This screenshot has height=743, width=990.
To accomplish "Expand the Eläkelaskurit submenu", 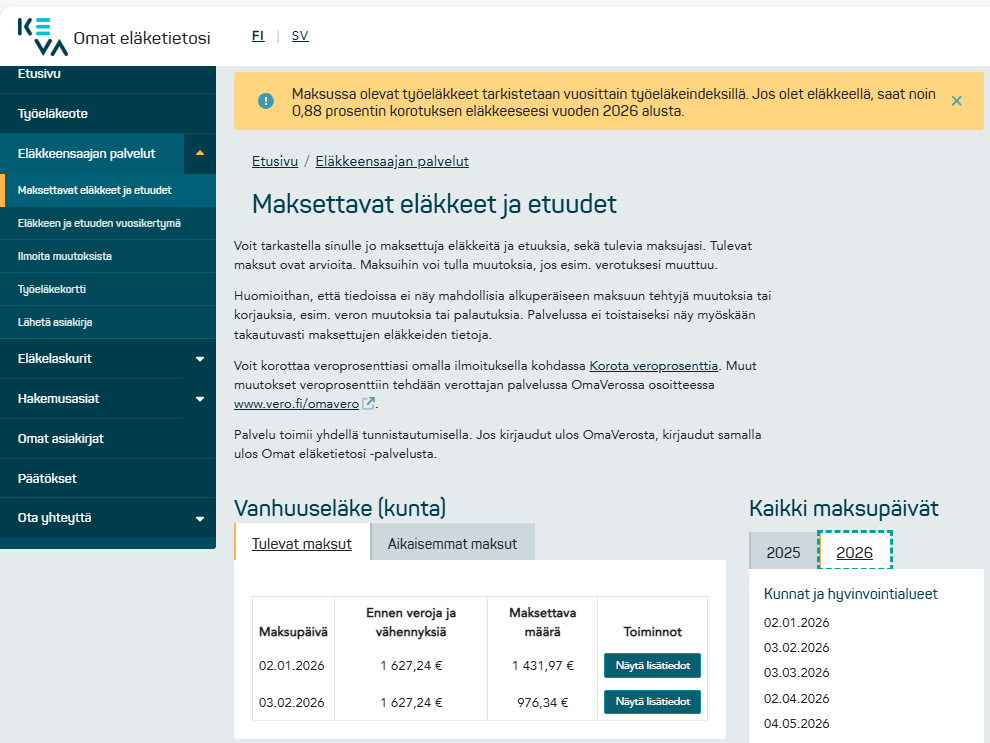I will tap(200, 359).
